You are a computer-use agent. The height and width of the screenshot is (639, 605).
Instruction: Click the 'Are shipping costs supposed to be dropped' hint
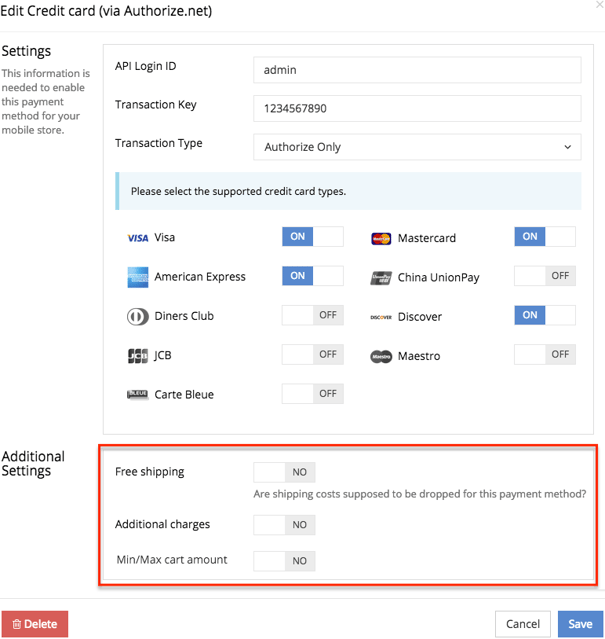pyautogui.click(x=420, y=494)
